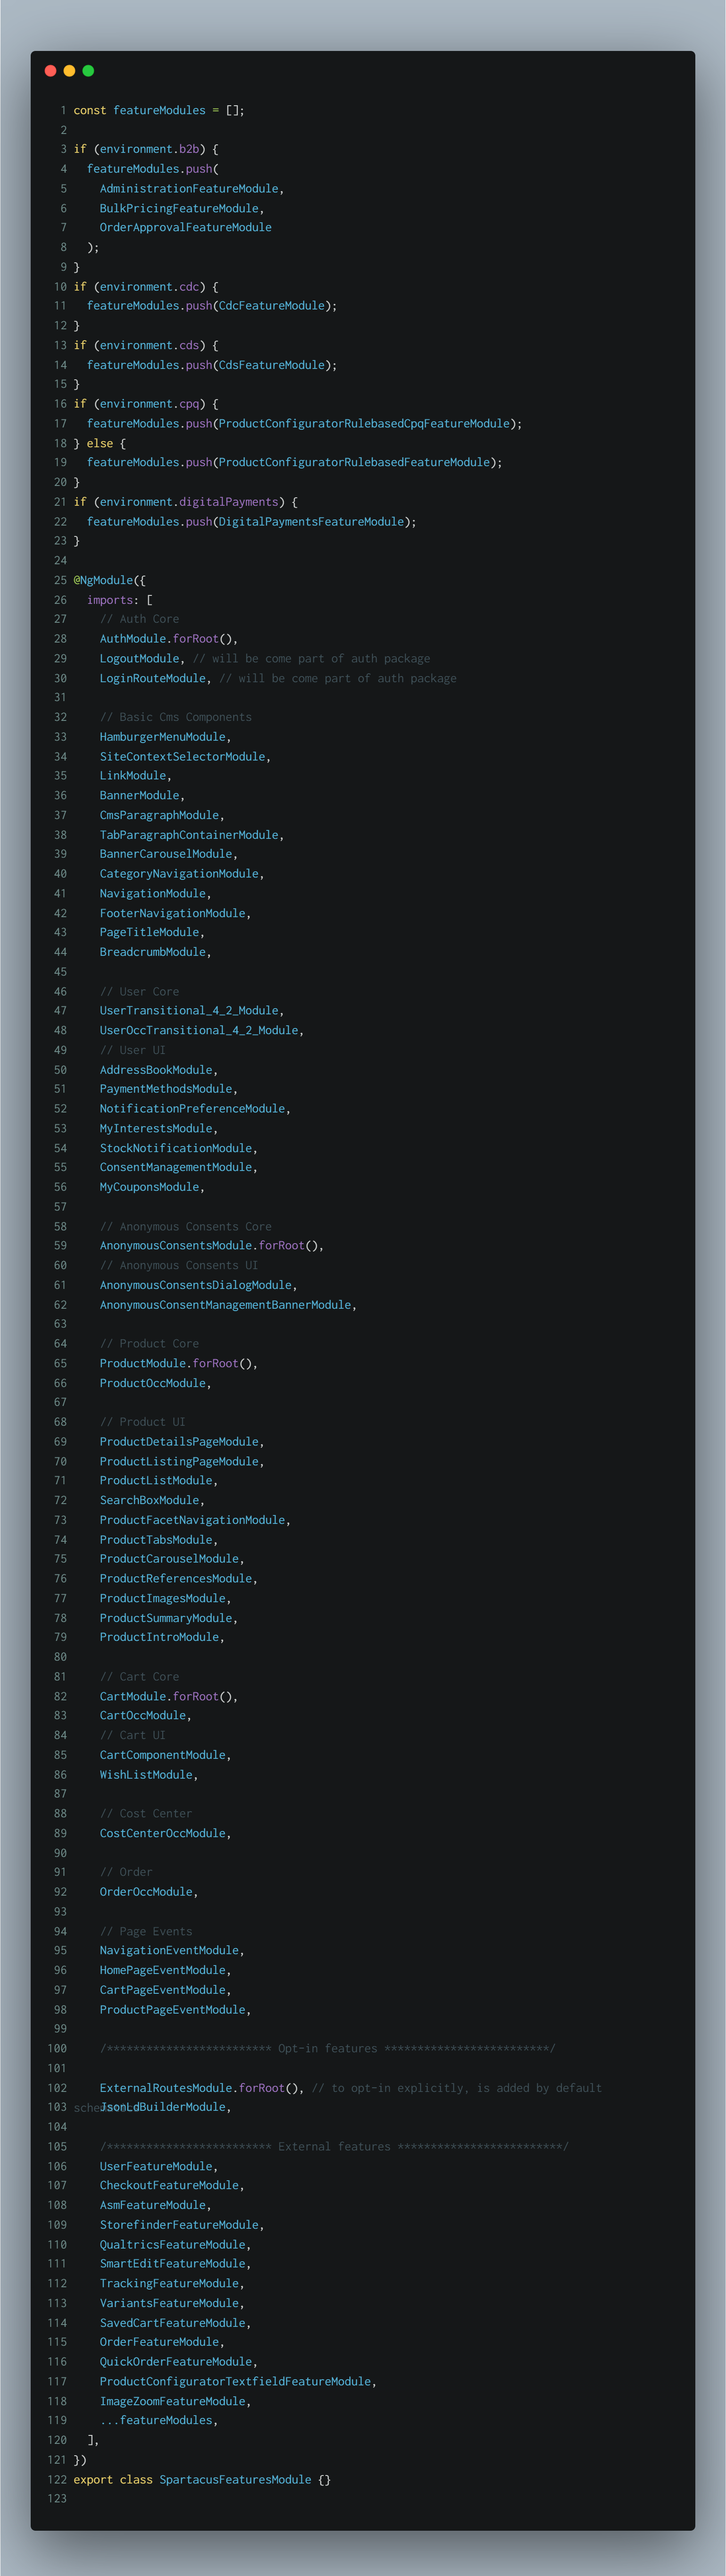This screenshot has height=2576, width=726.
Task: Click AnonymousConsentManagementBannerModule
Action: coord(225,1305)
